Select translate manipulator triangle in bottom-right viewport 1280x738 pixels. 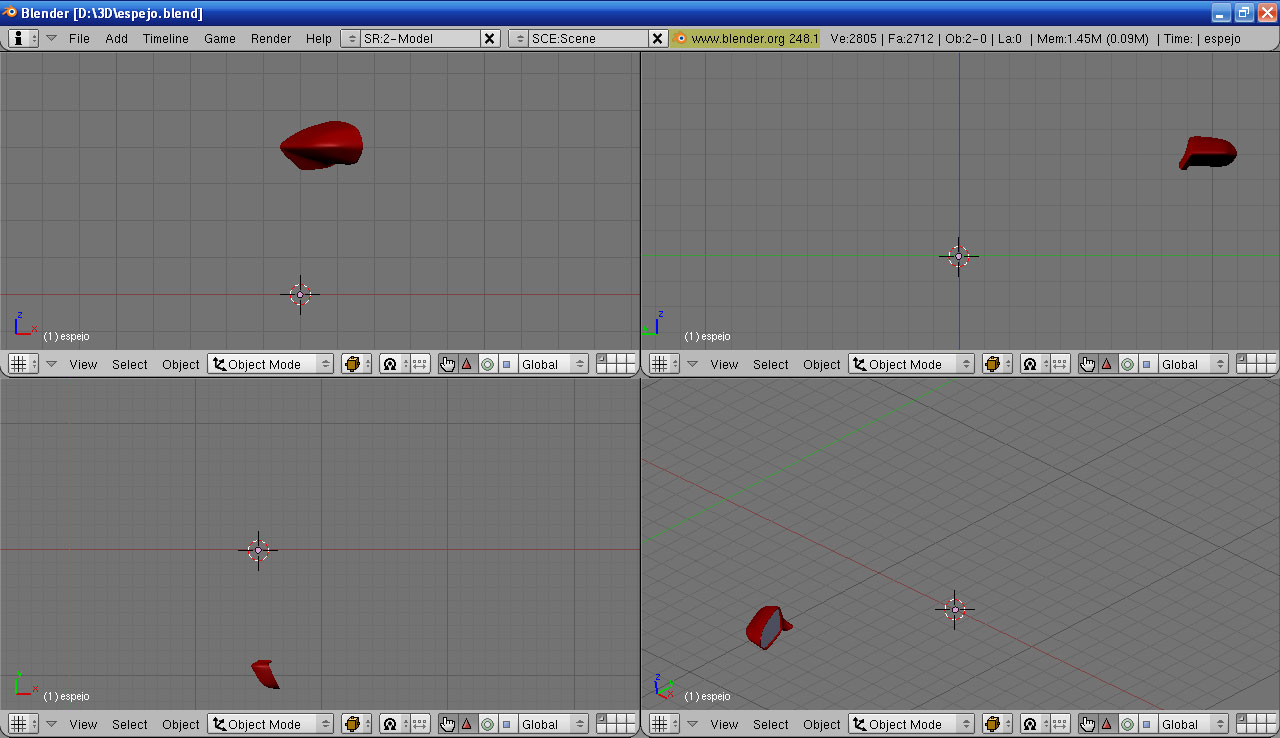[x=1107, y=724]
